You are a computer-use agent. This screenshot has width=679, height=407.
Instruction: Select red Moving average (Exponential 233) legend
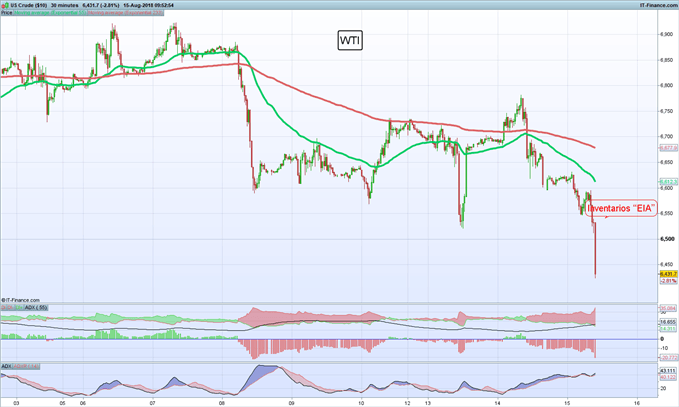[125, 13]
